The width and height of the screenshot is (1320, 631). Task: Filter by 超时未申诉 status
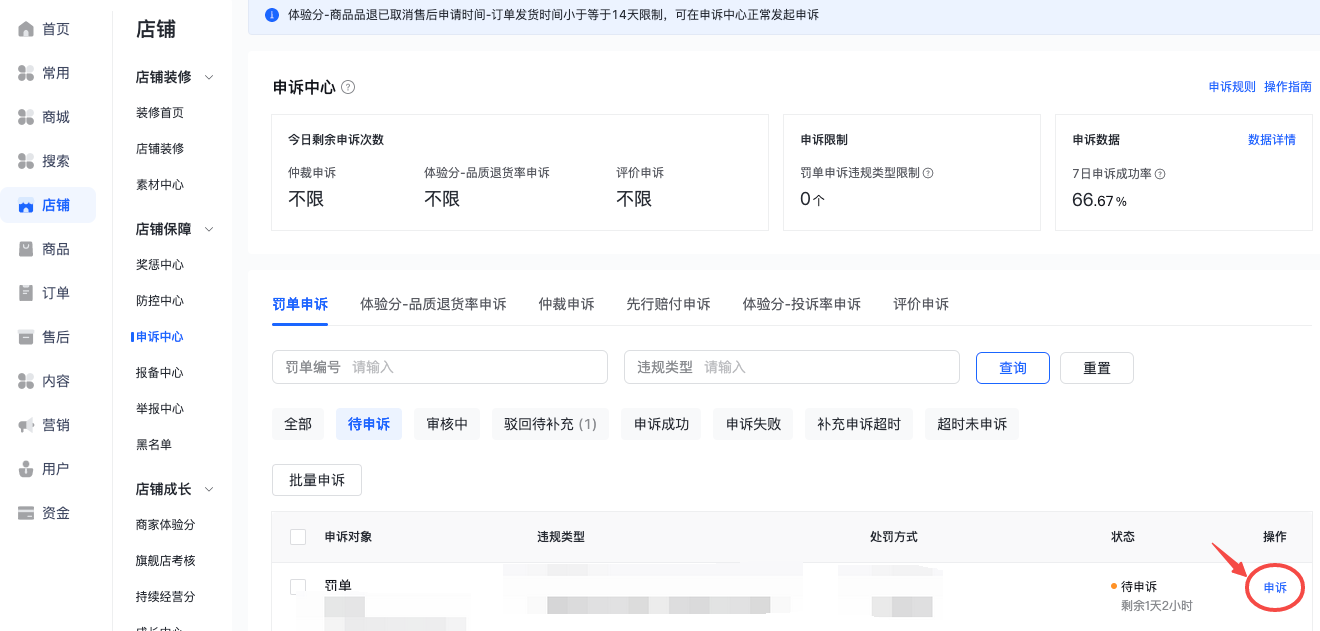[x=972, y=424]
